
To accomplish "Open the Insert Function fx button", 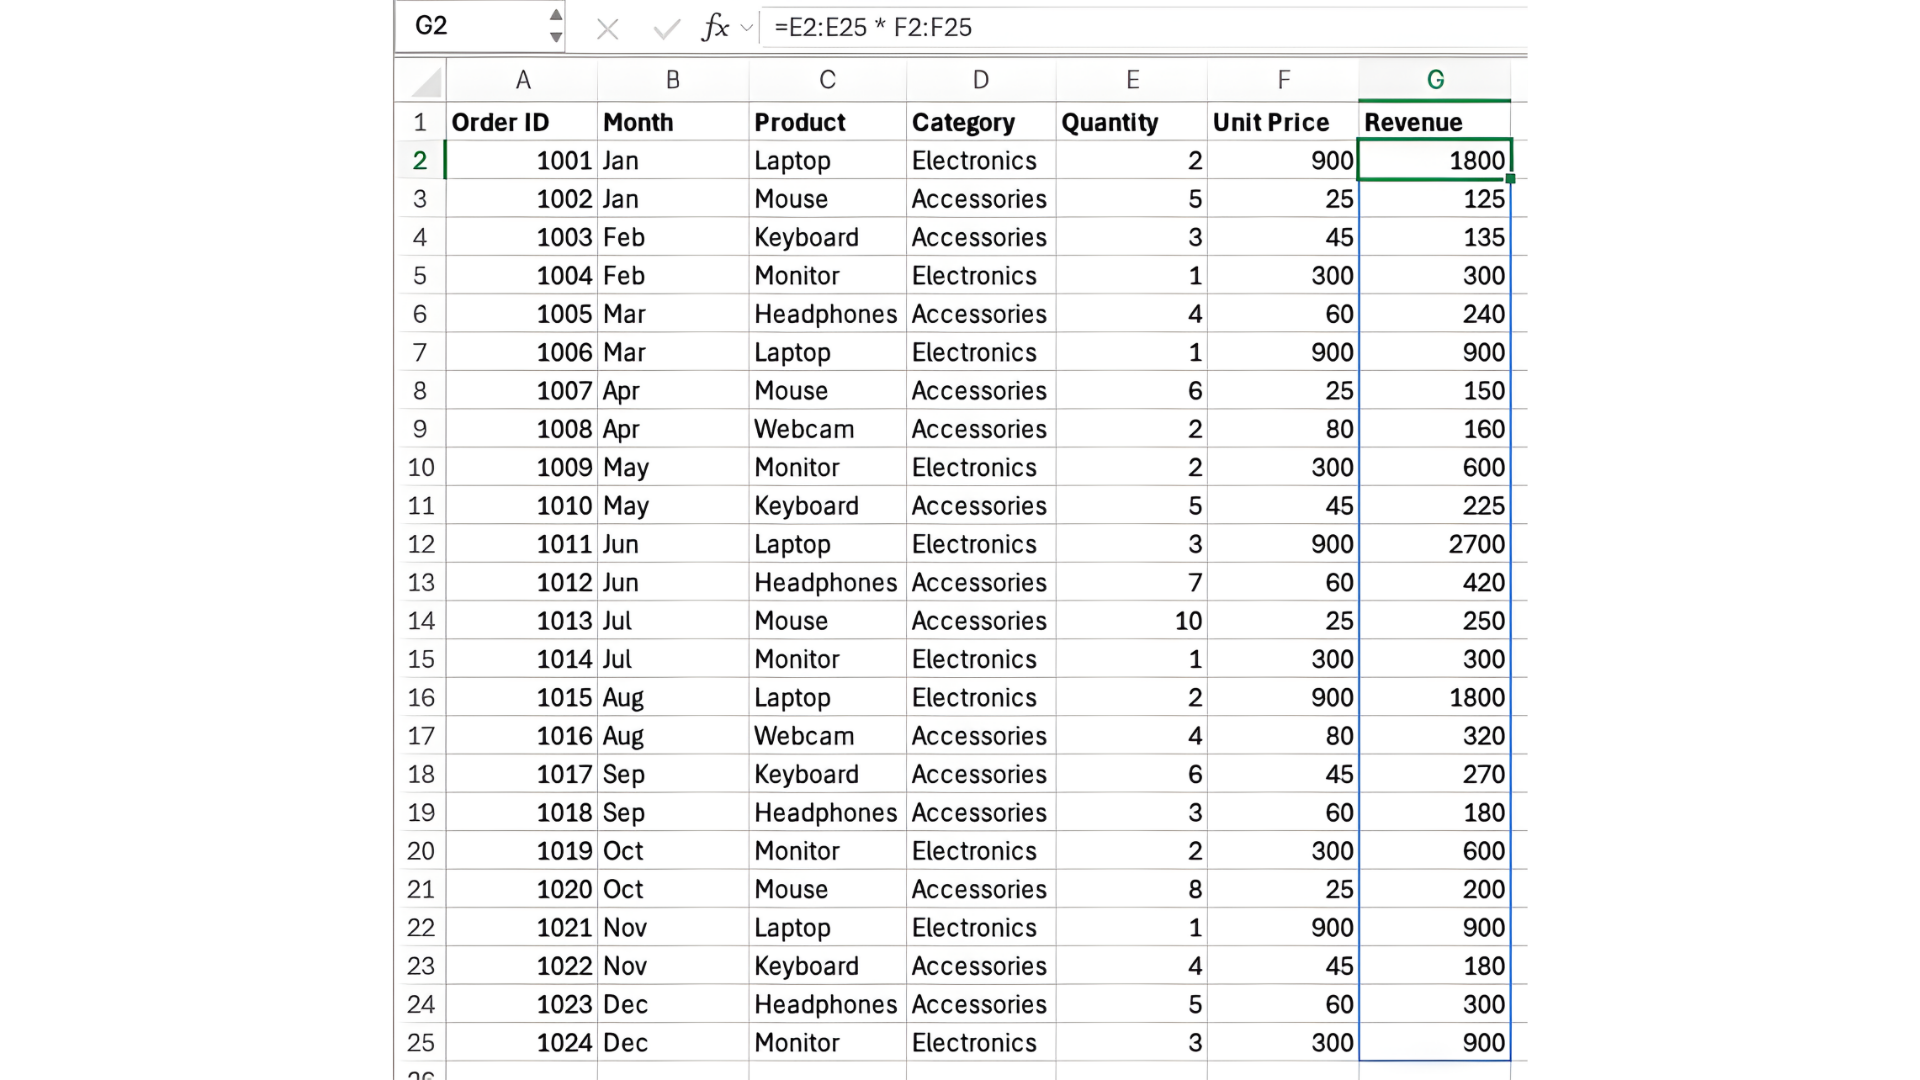I will tap(714, 27).
